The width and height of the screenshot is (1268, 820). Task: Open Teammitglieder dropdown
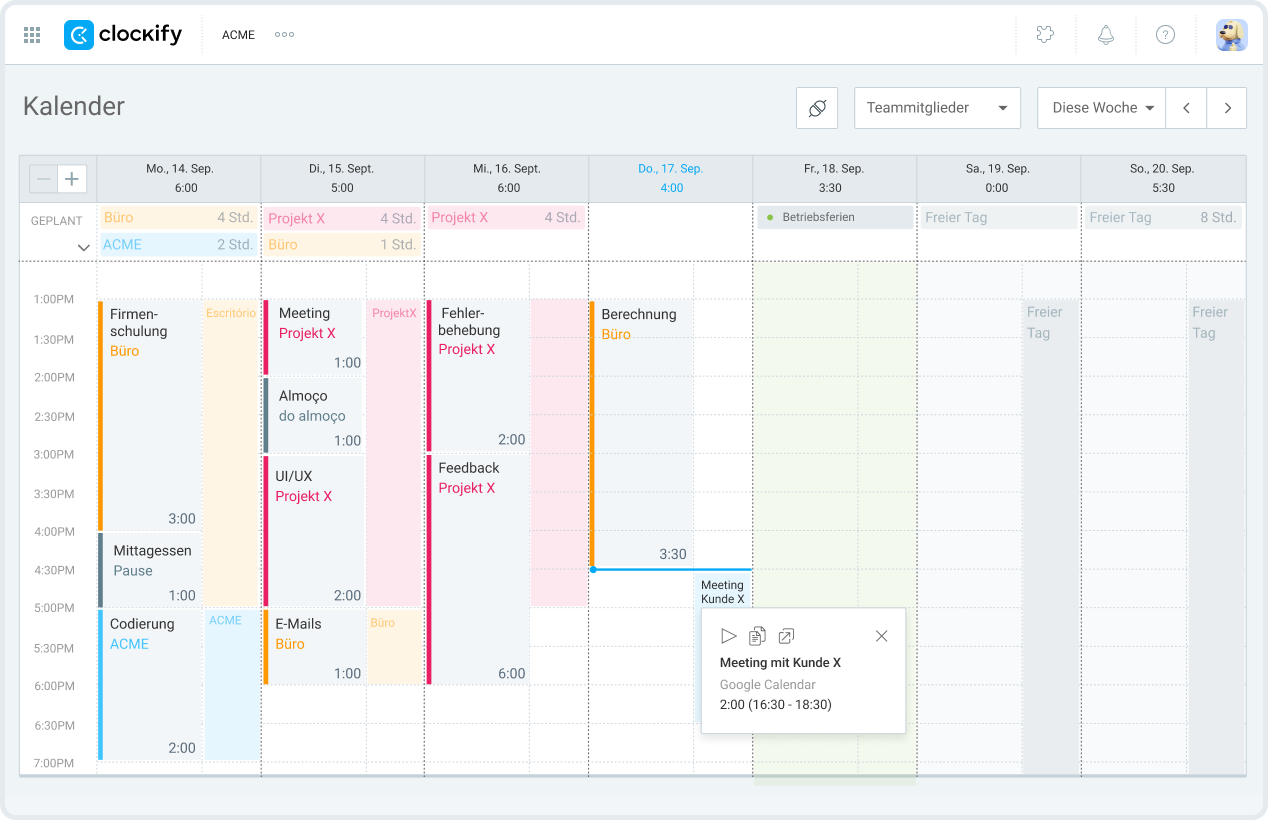(x=937, y=108)
